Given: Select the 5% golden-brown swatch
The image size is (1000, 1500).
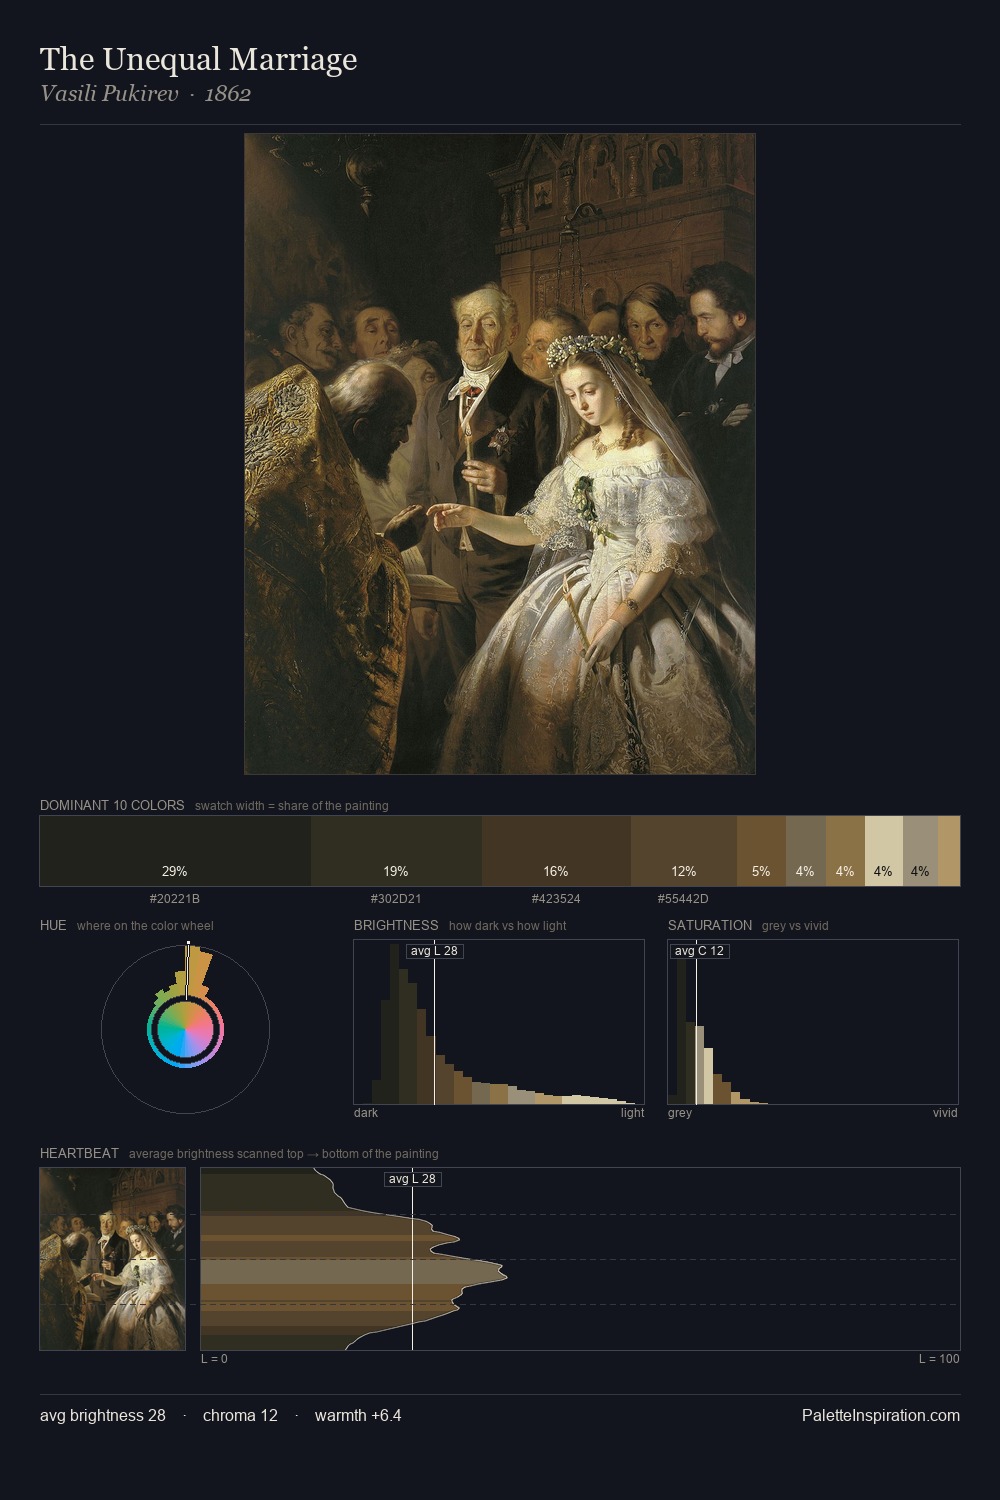Looking at the screenshot, I should 761,851.
